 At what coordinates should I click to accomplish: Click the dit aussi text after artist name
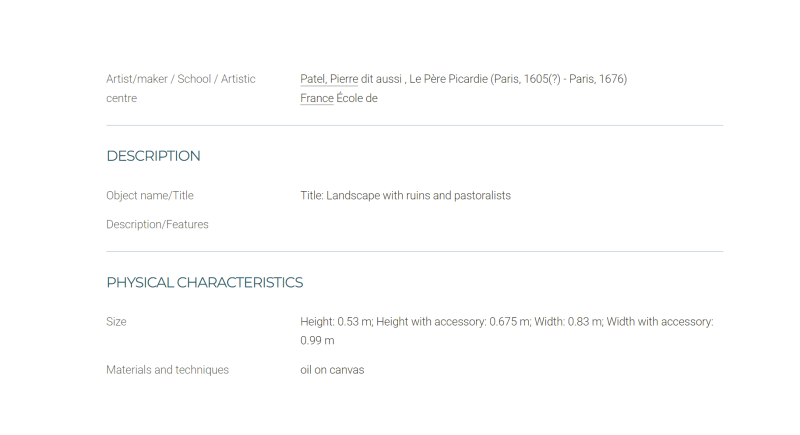[381, 79]
